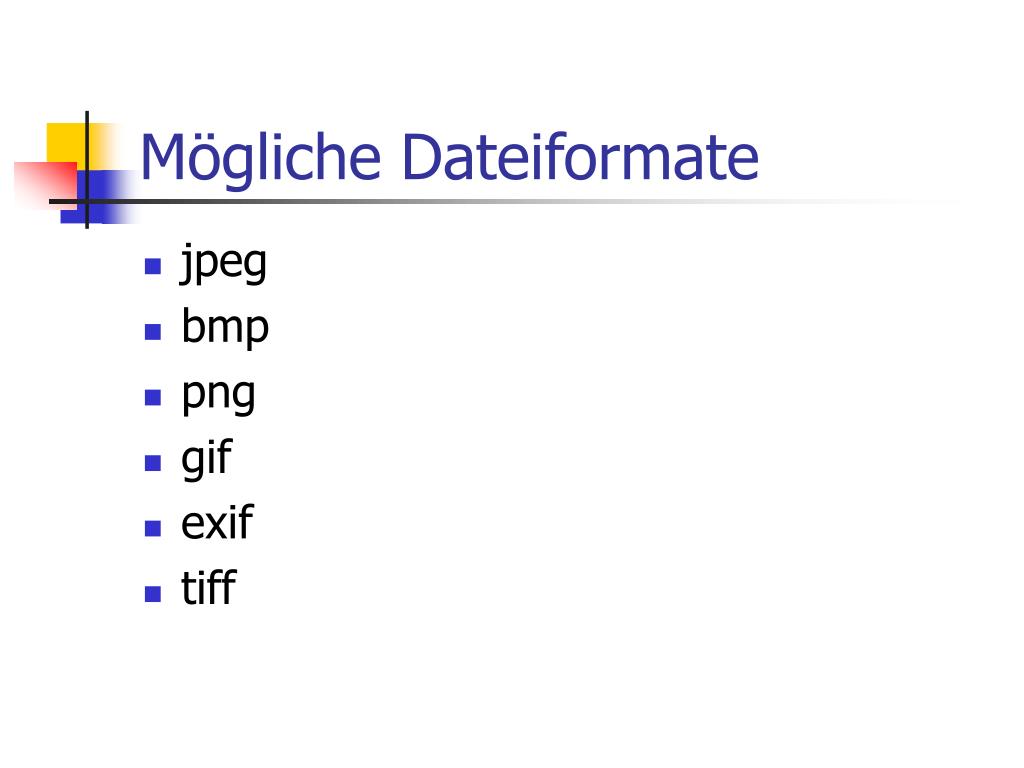Click the blue bullet square beside jpeg

click(153, 266)
